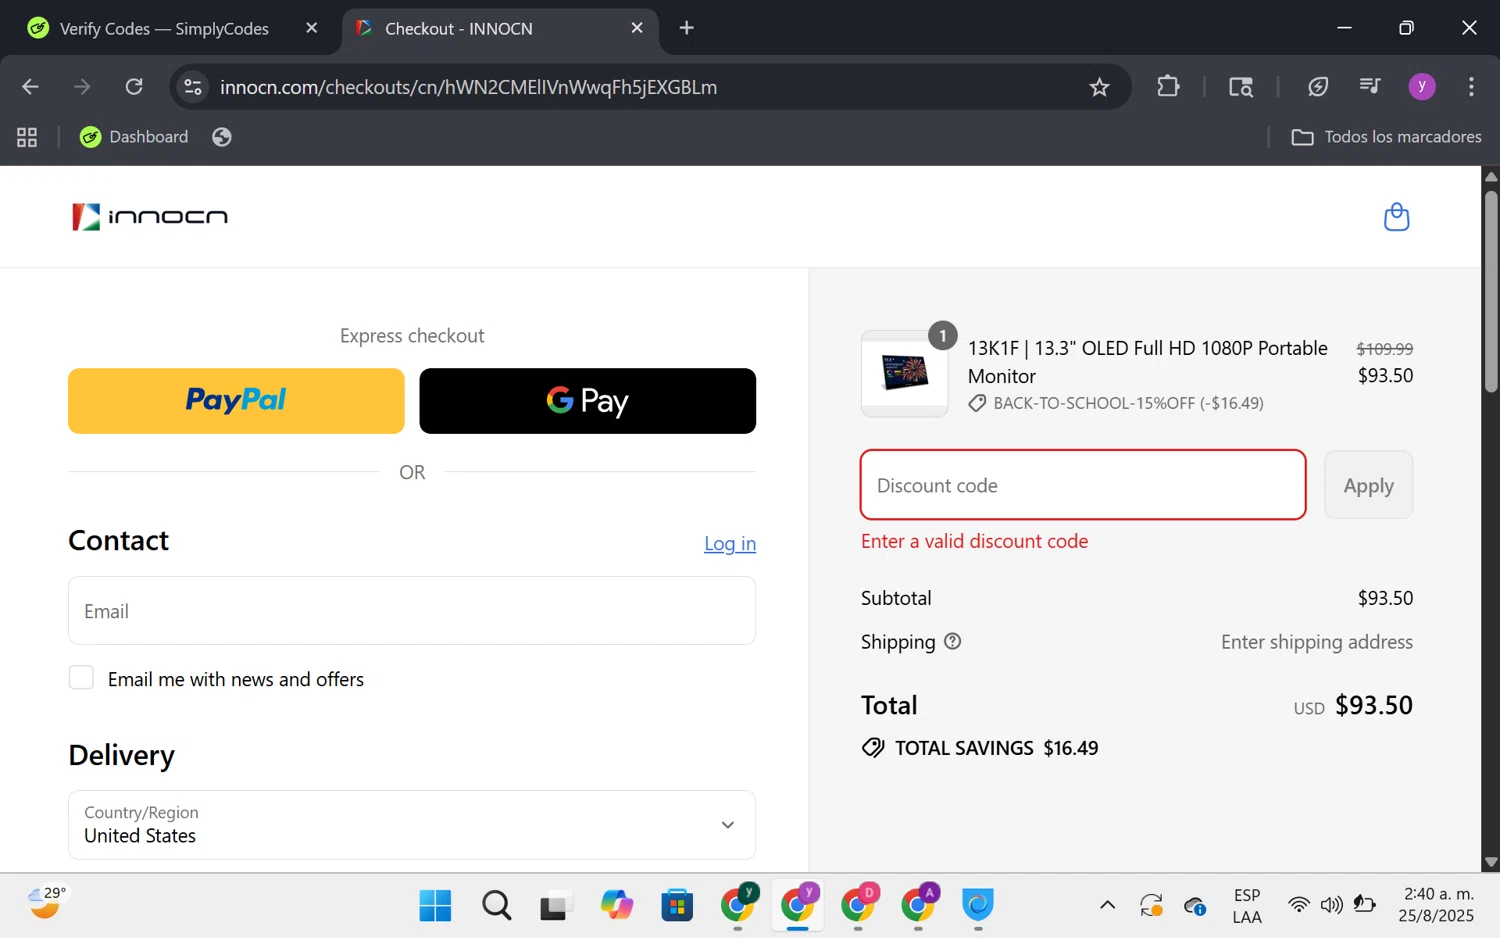Open the Dashboard bookmark
The image size is (1500, 938).
tap(134, 137)
